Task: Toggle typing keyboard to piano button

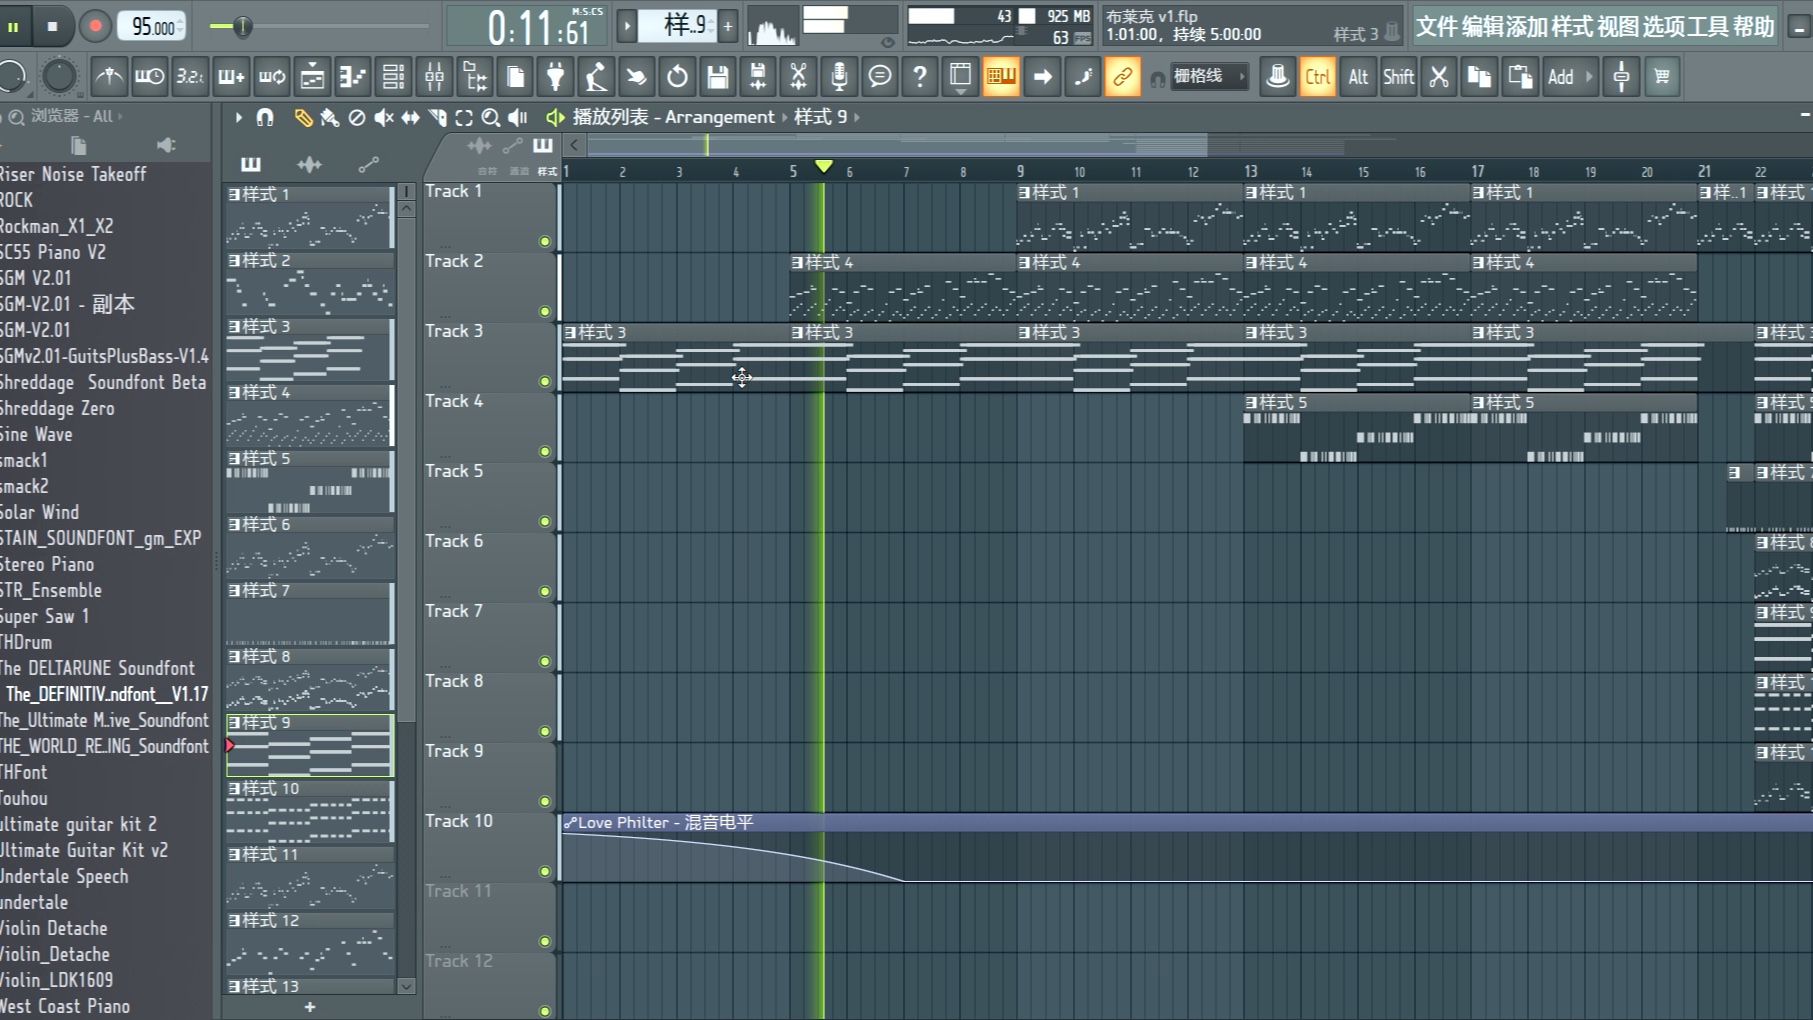Action: 1000,77
